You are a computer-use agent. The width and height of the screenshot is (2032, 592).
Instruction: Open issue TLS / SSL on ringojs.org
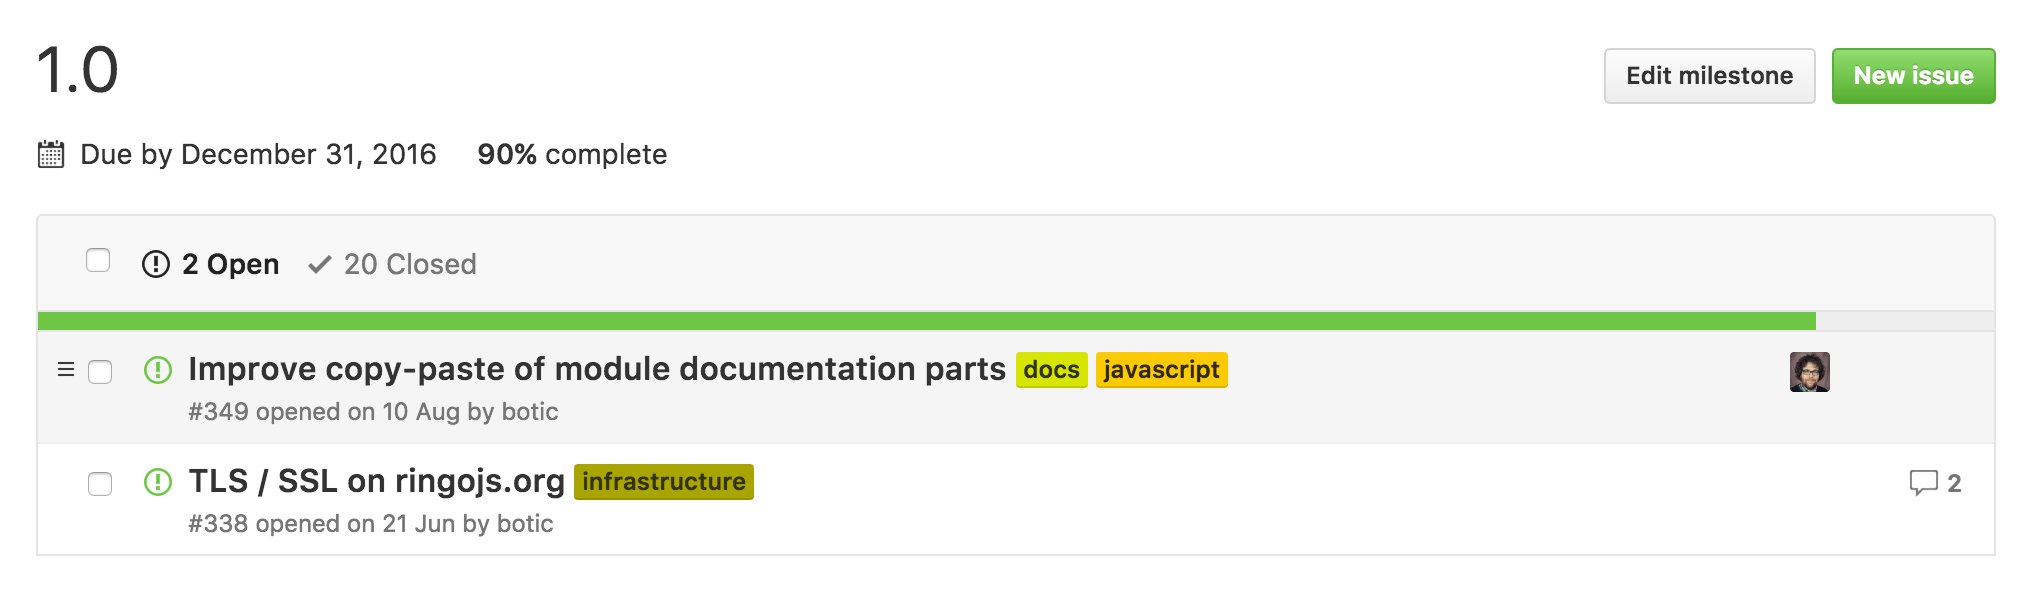[377, 481]
